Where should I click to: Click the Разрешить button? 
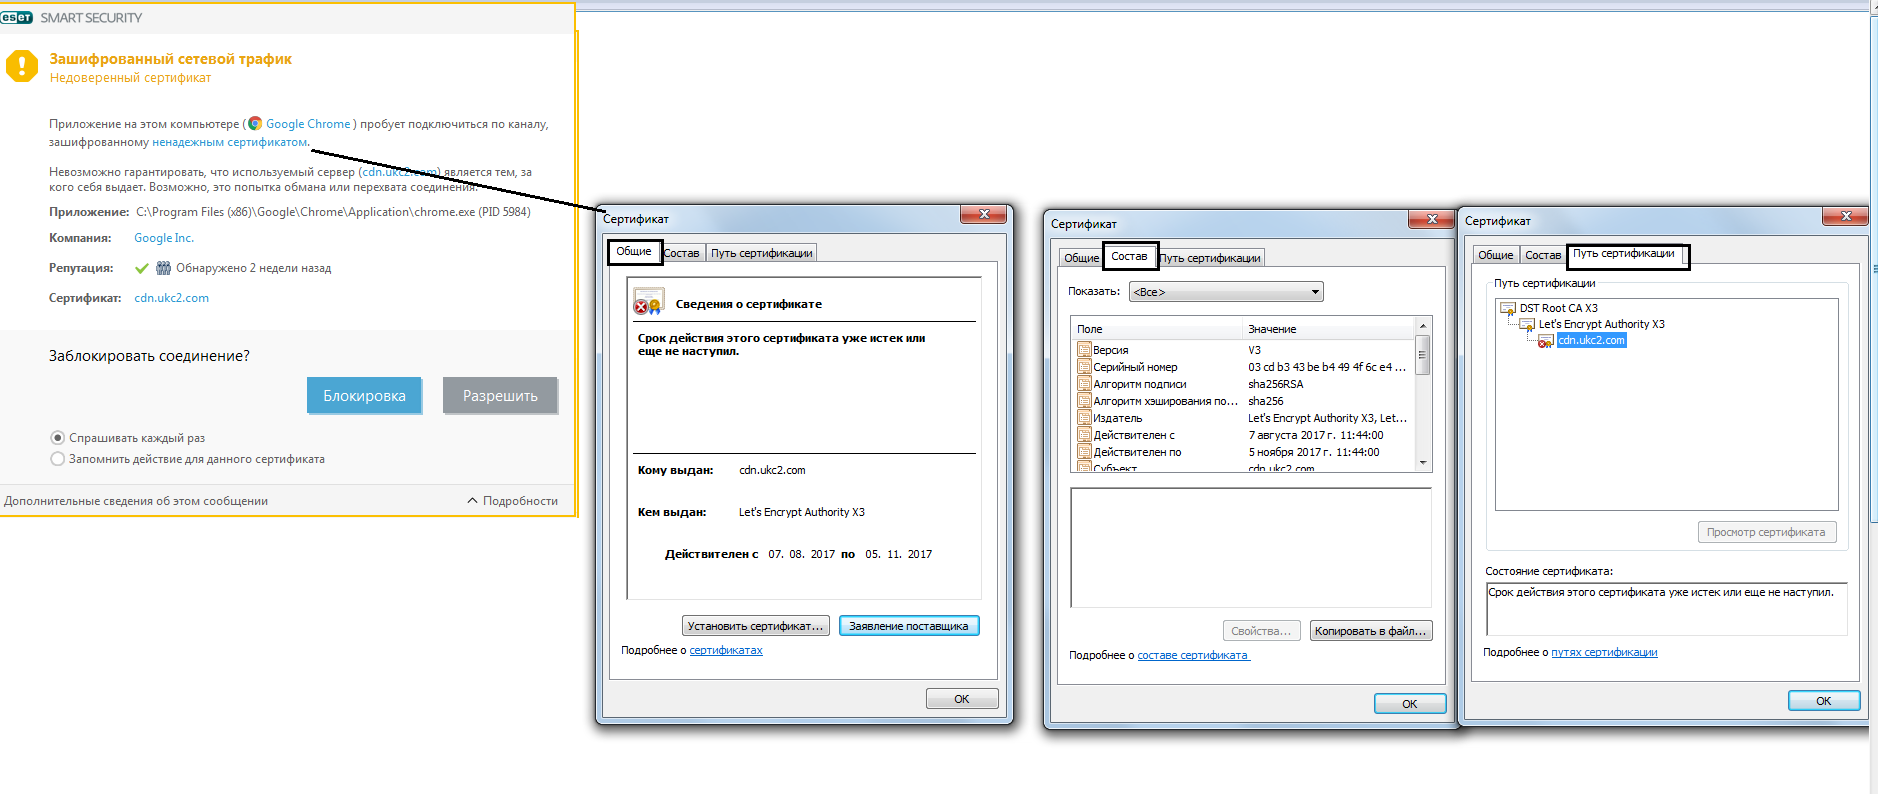coord(500,396)
